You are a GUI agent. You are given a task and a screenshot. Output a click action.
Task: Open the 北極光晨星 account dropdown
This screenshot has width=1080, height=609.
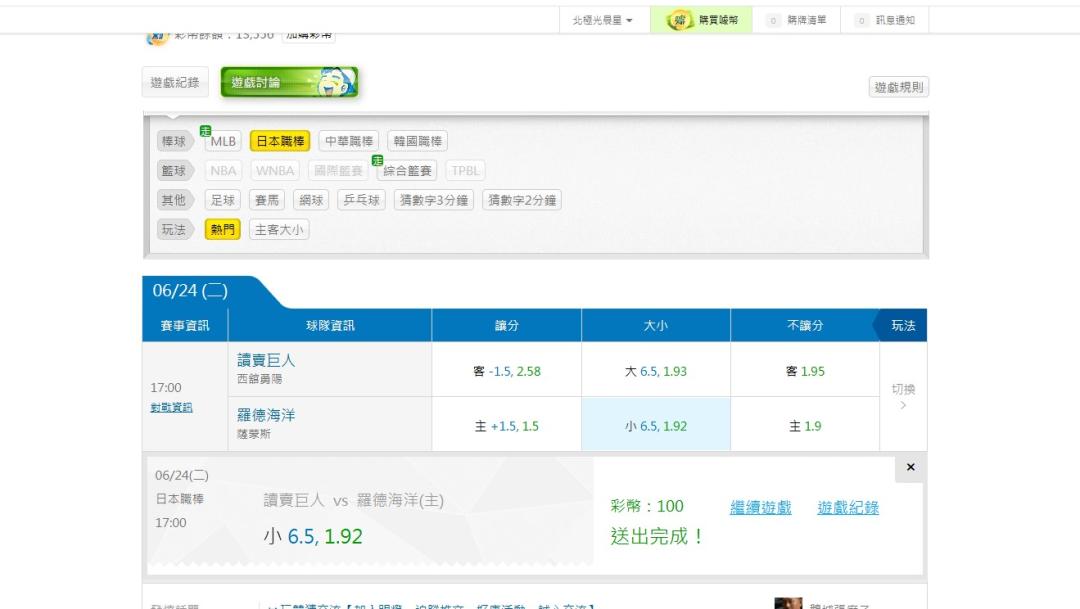click(x=602, y=21)
